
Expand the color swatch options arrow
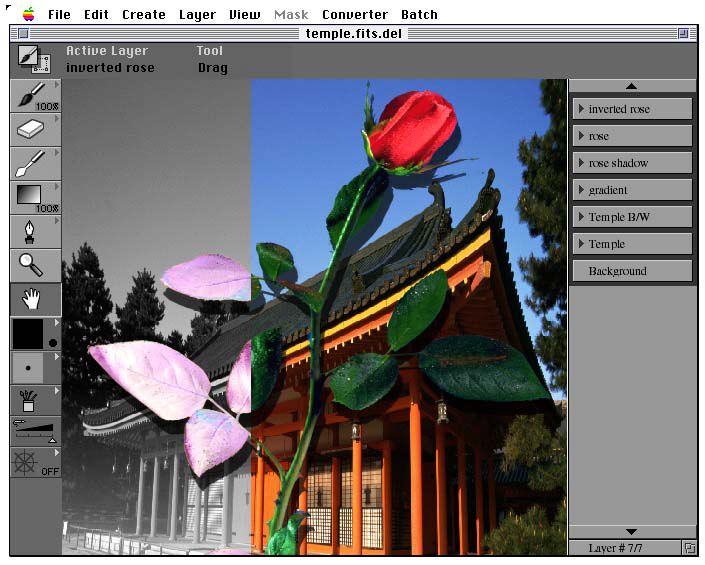click(x=57, y=323)
